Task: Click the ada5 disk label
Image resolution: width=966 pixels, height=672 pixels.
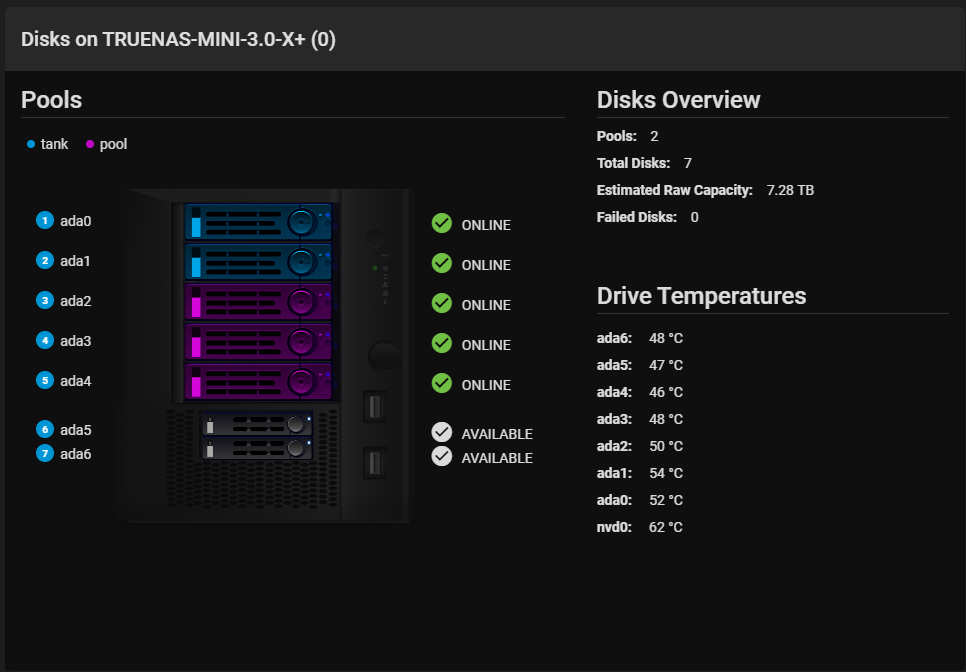Action: tap(76, 430)
